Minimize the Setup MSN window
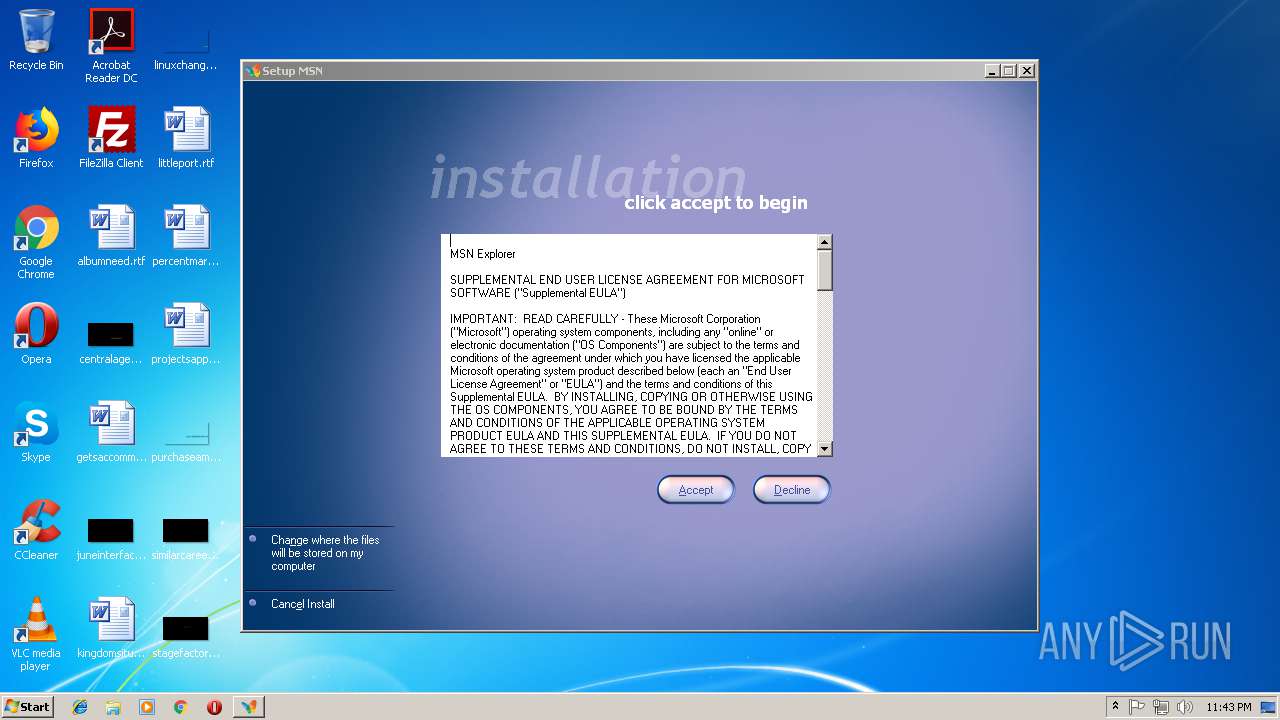 tap(992, 71)
